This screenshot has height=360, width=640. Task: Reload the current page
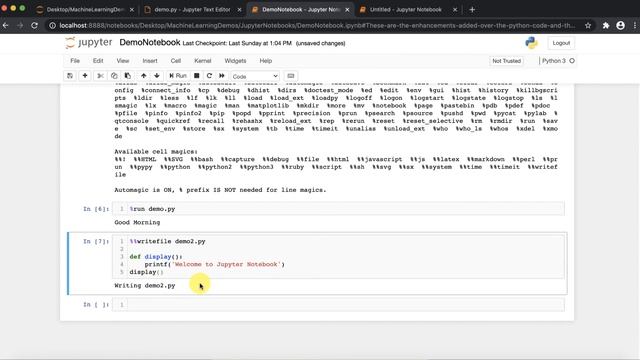35,25
